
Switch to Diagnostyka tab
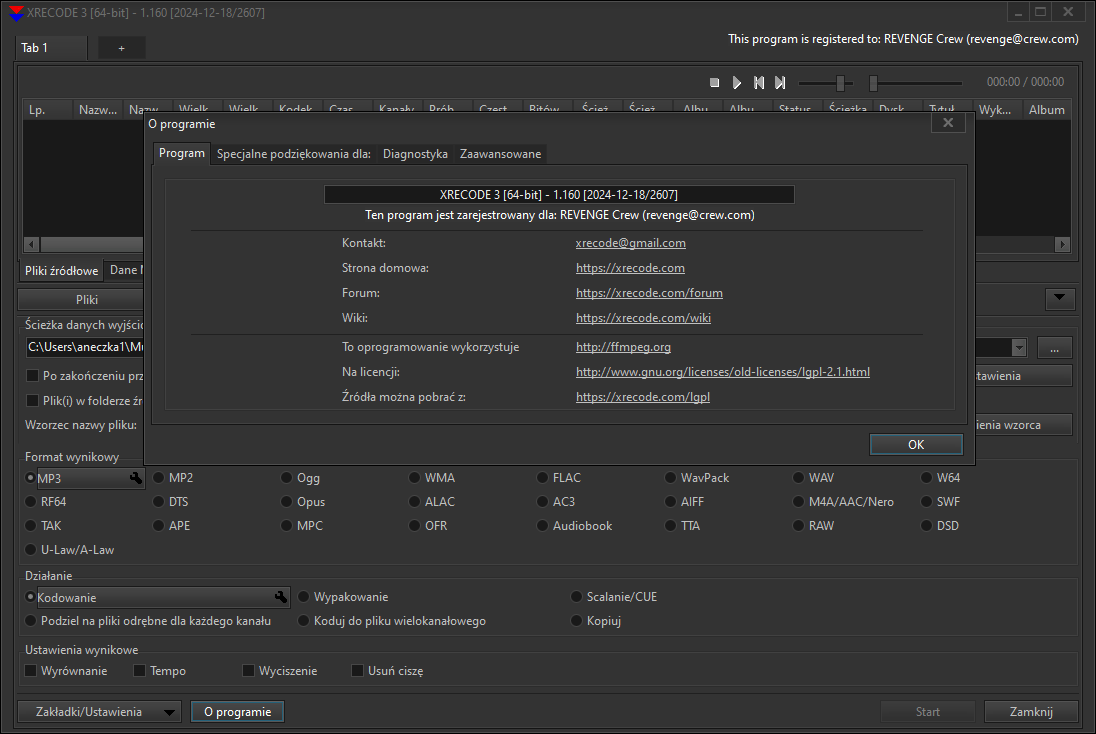pos(415,154)
